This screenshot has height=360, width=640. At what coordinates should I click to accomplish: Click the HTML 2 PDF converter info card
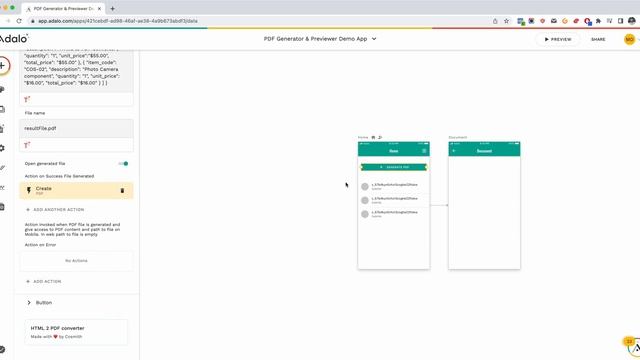[76, 332]
